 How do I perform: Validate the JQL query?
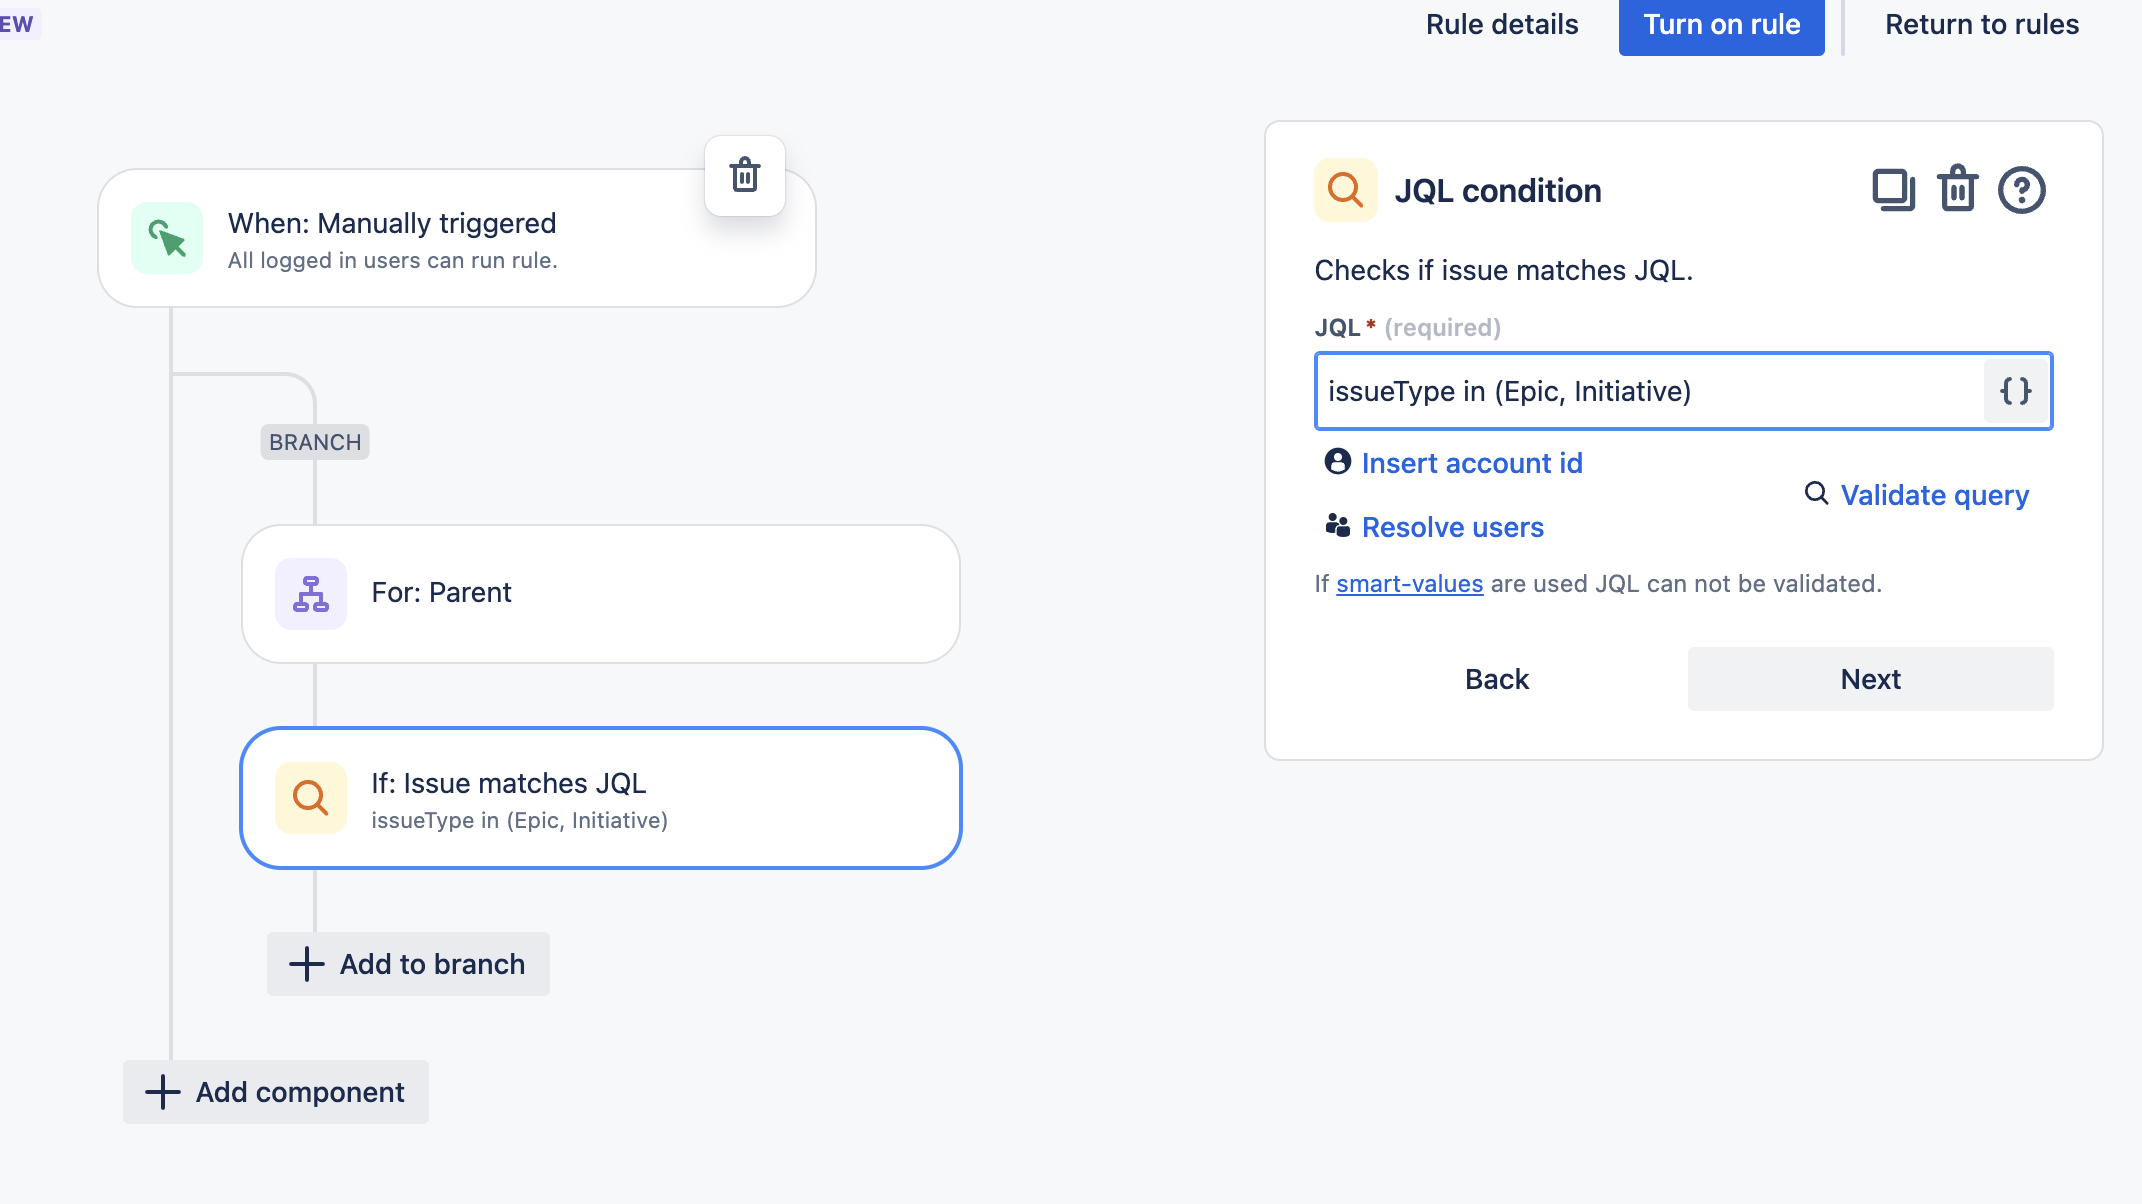coord(1934,495)
